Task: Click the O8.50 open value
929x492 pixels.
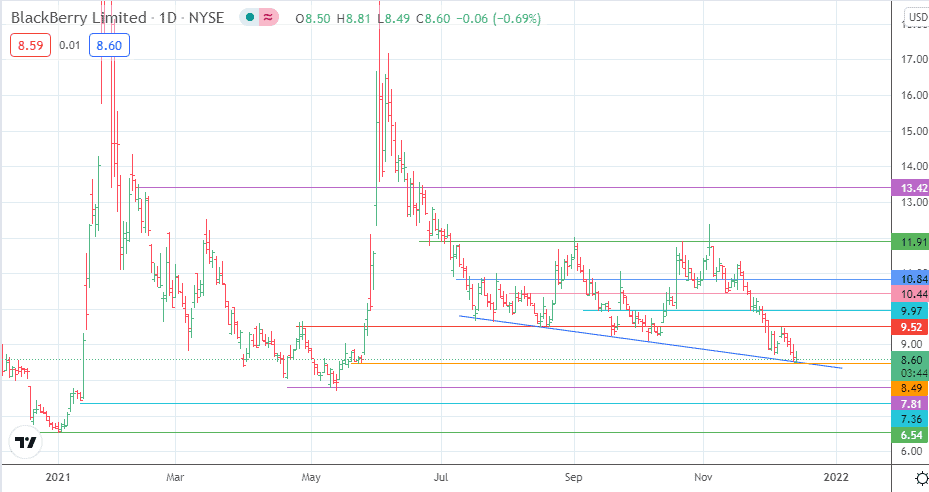Action: tap(313, 19)
